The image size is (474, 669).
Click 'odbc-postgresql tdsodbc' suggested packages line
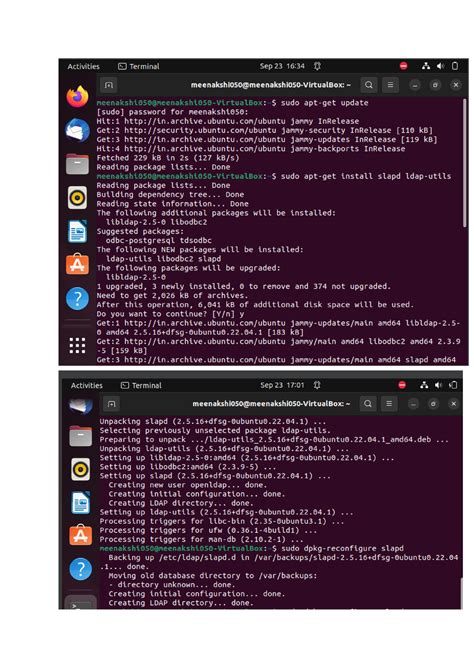(159, 241)
